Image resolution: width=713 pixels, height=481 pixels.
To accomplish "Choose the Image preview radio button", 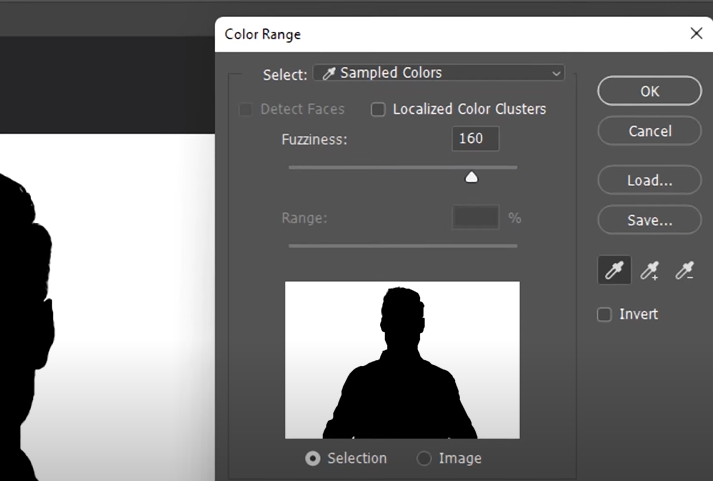I will click(x=424, y=458).
